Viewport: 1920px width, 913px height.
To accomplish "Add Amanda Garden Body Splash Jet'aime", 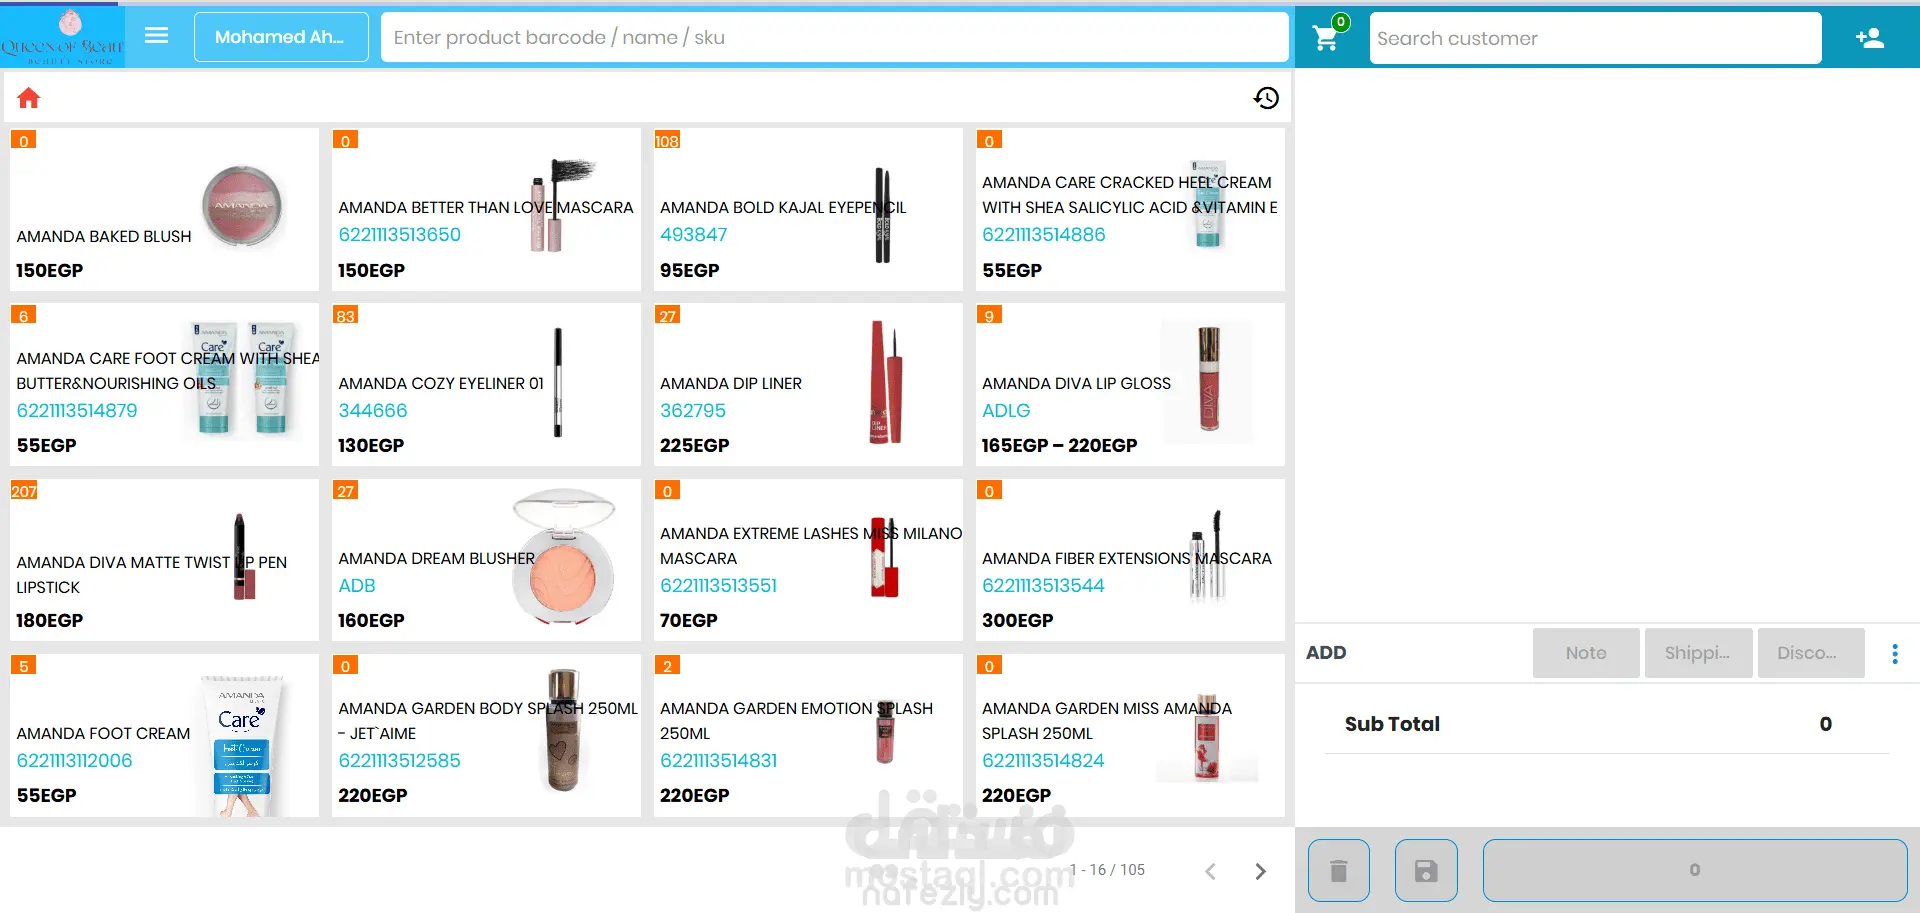I will click(x=486, y=735).
